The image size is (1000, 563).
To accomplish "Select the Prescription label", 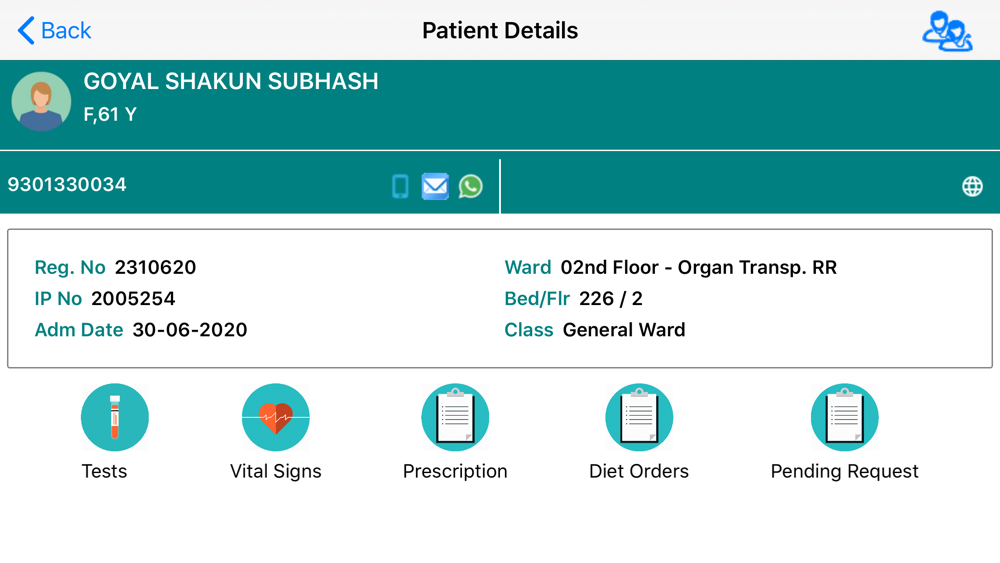I will (455, 471).
